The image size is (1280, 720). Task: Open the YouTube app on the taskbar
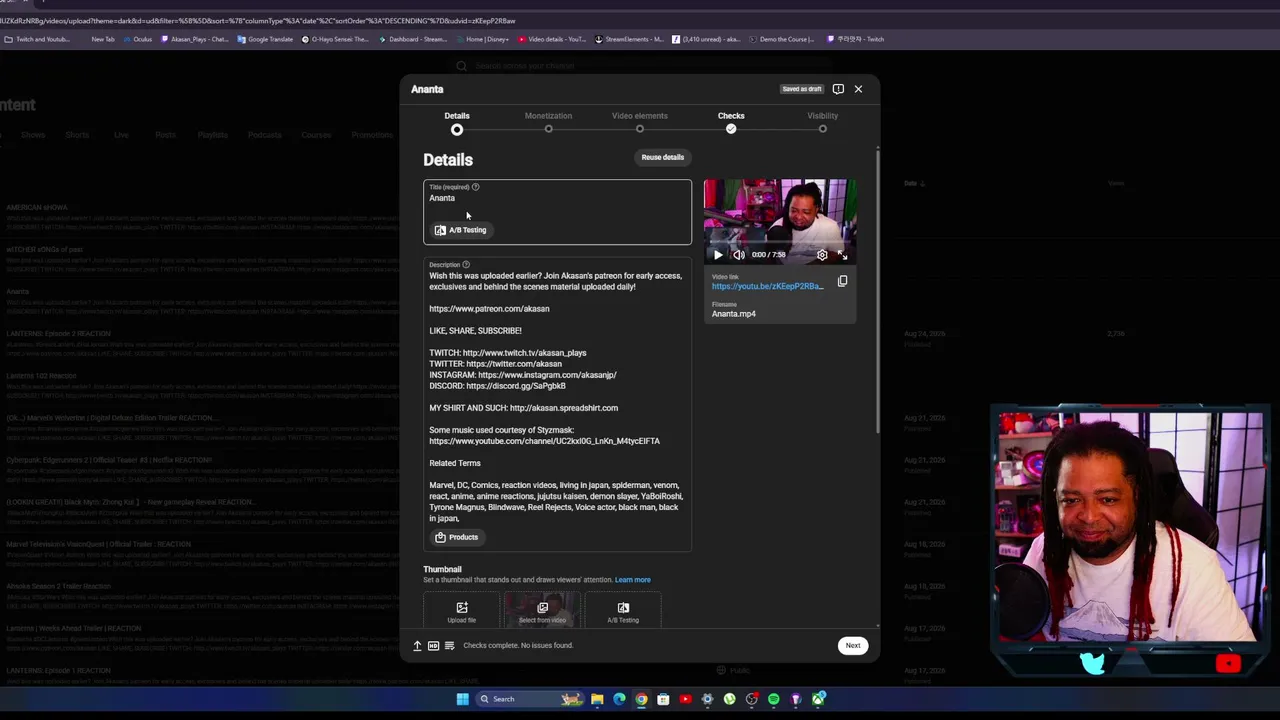tap(685, 699)
